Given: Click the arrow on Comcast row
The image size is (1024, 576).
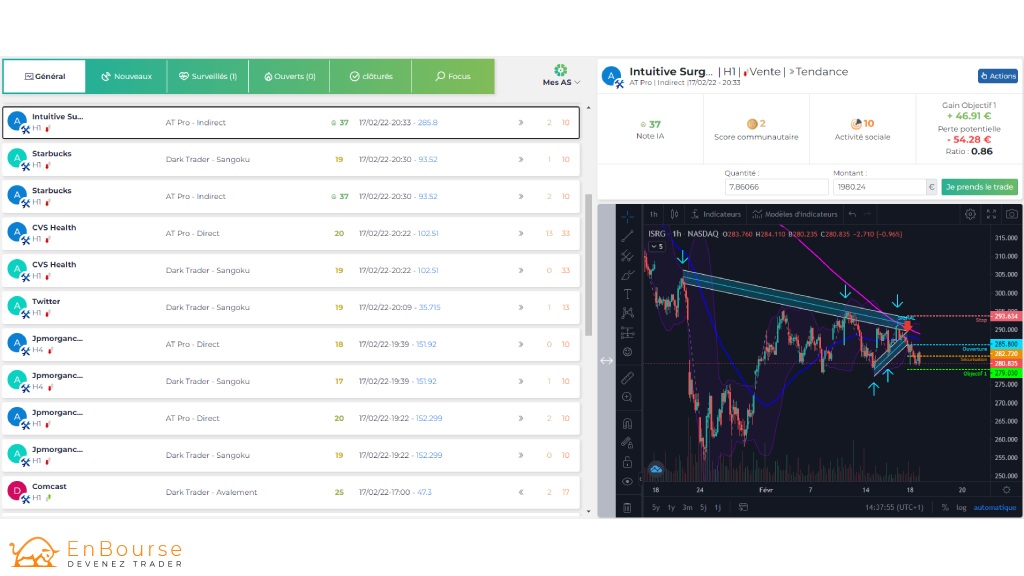Looking at the screenshot, I should click(x=520, y=492).
